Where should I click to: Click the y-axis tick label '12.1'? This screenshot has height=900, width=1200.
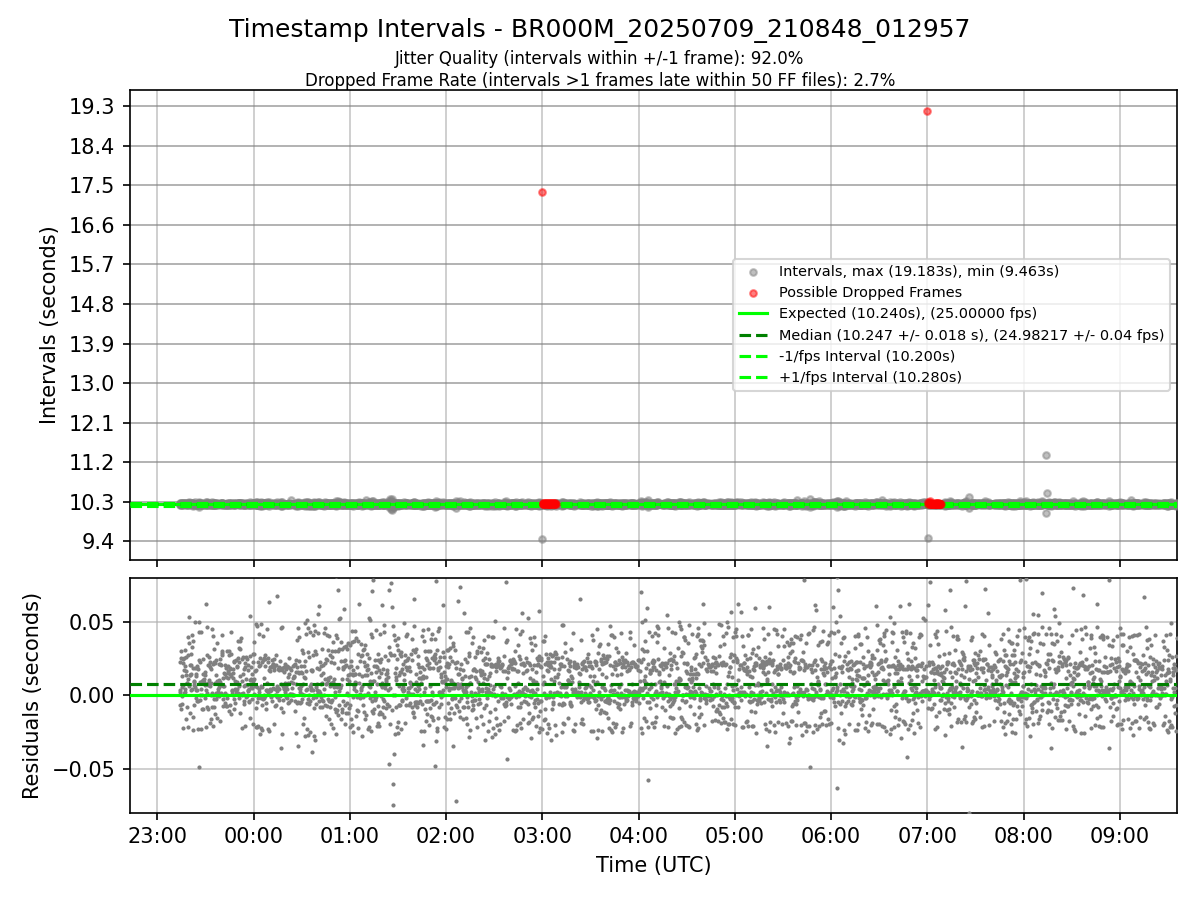coord(94,423)
